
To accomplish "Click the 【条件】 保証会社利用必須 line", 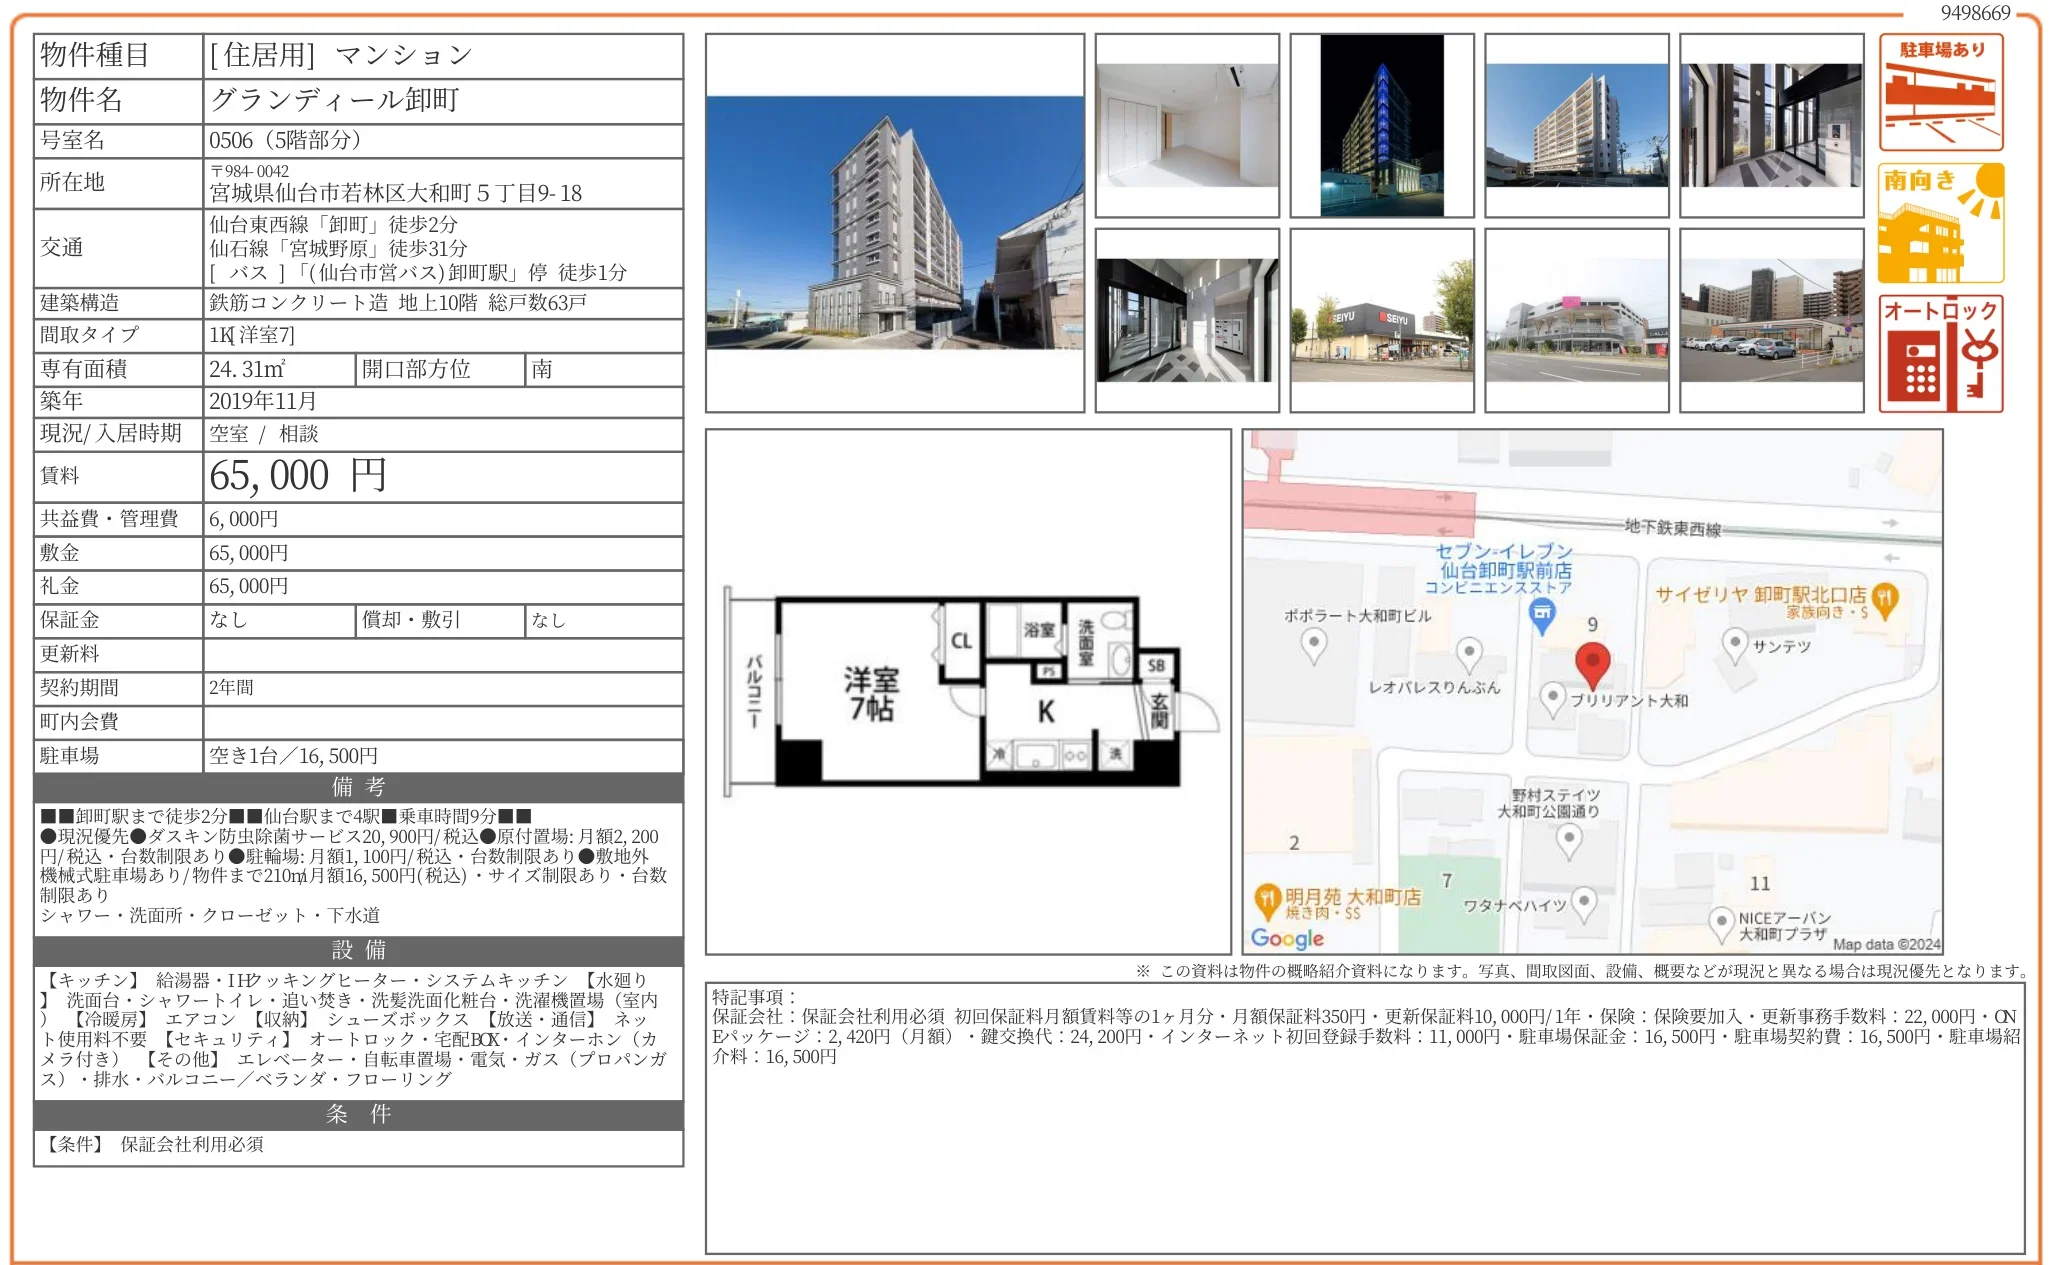I will (x=152, y=1144).
